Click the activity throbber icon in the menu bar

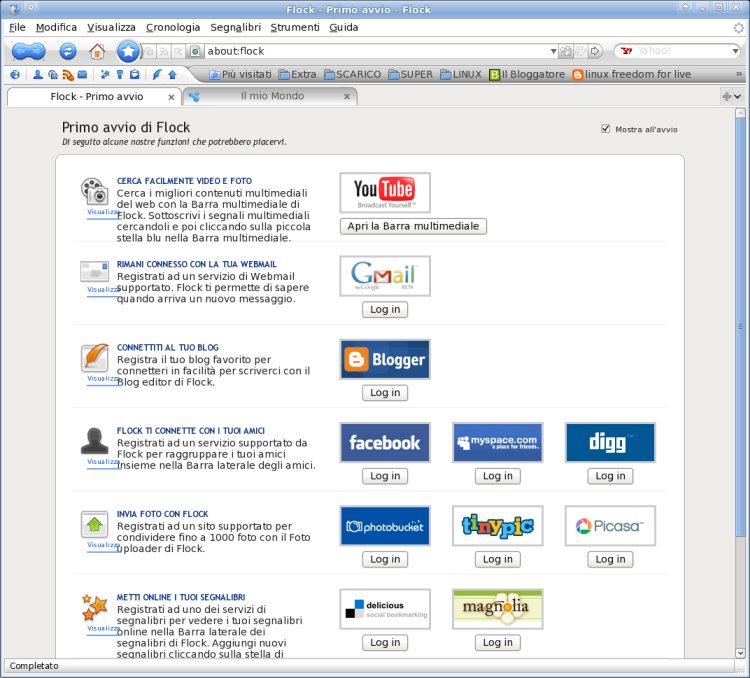point(739,28)
